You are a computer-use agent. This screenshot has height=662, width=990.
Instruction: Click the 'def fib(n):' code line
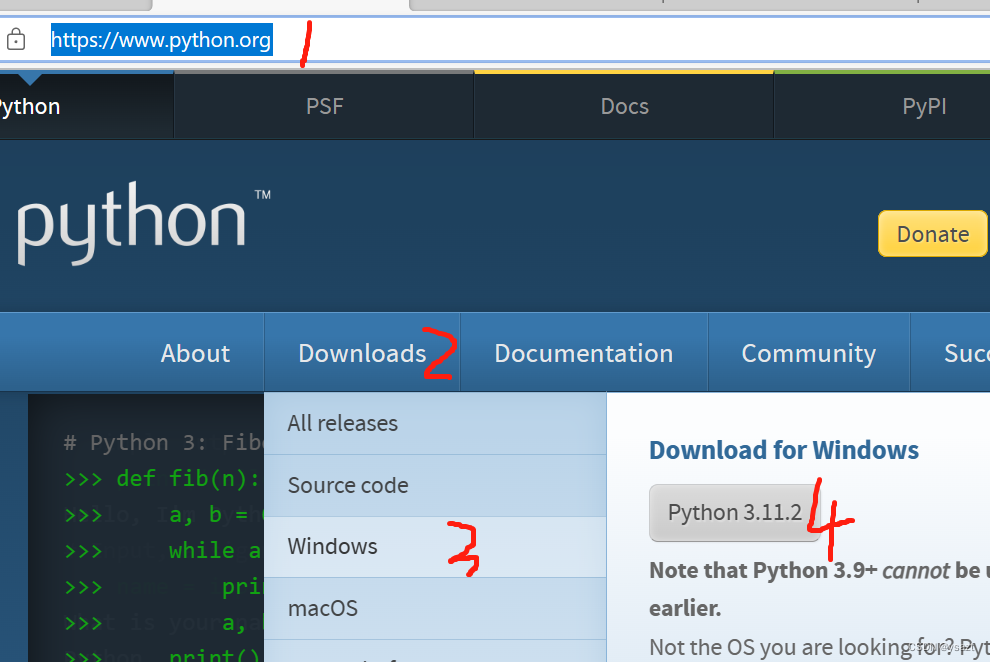188,478
